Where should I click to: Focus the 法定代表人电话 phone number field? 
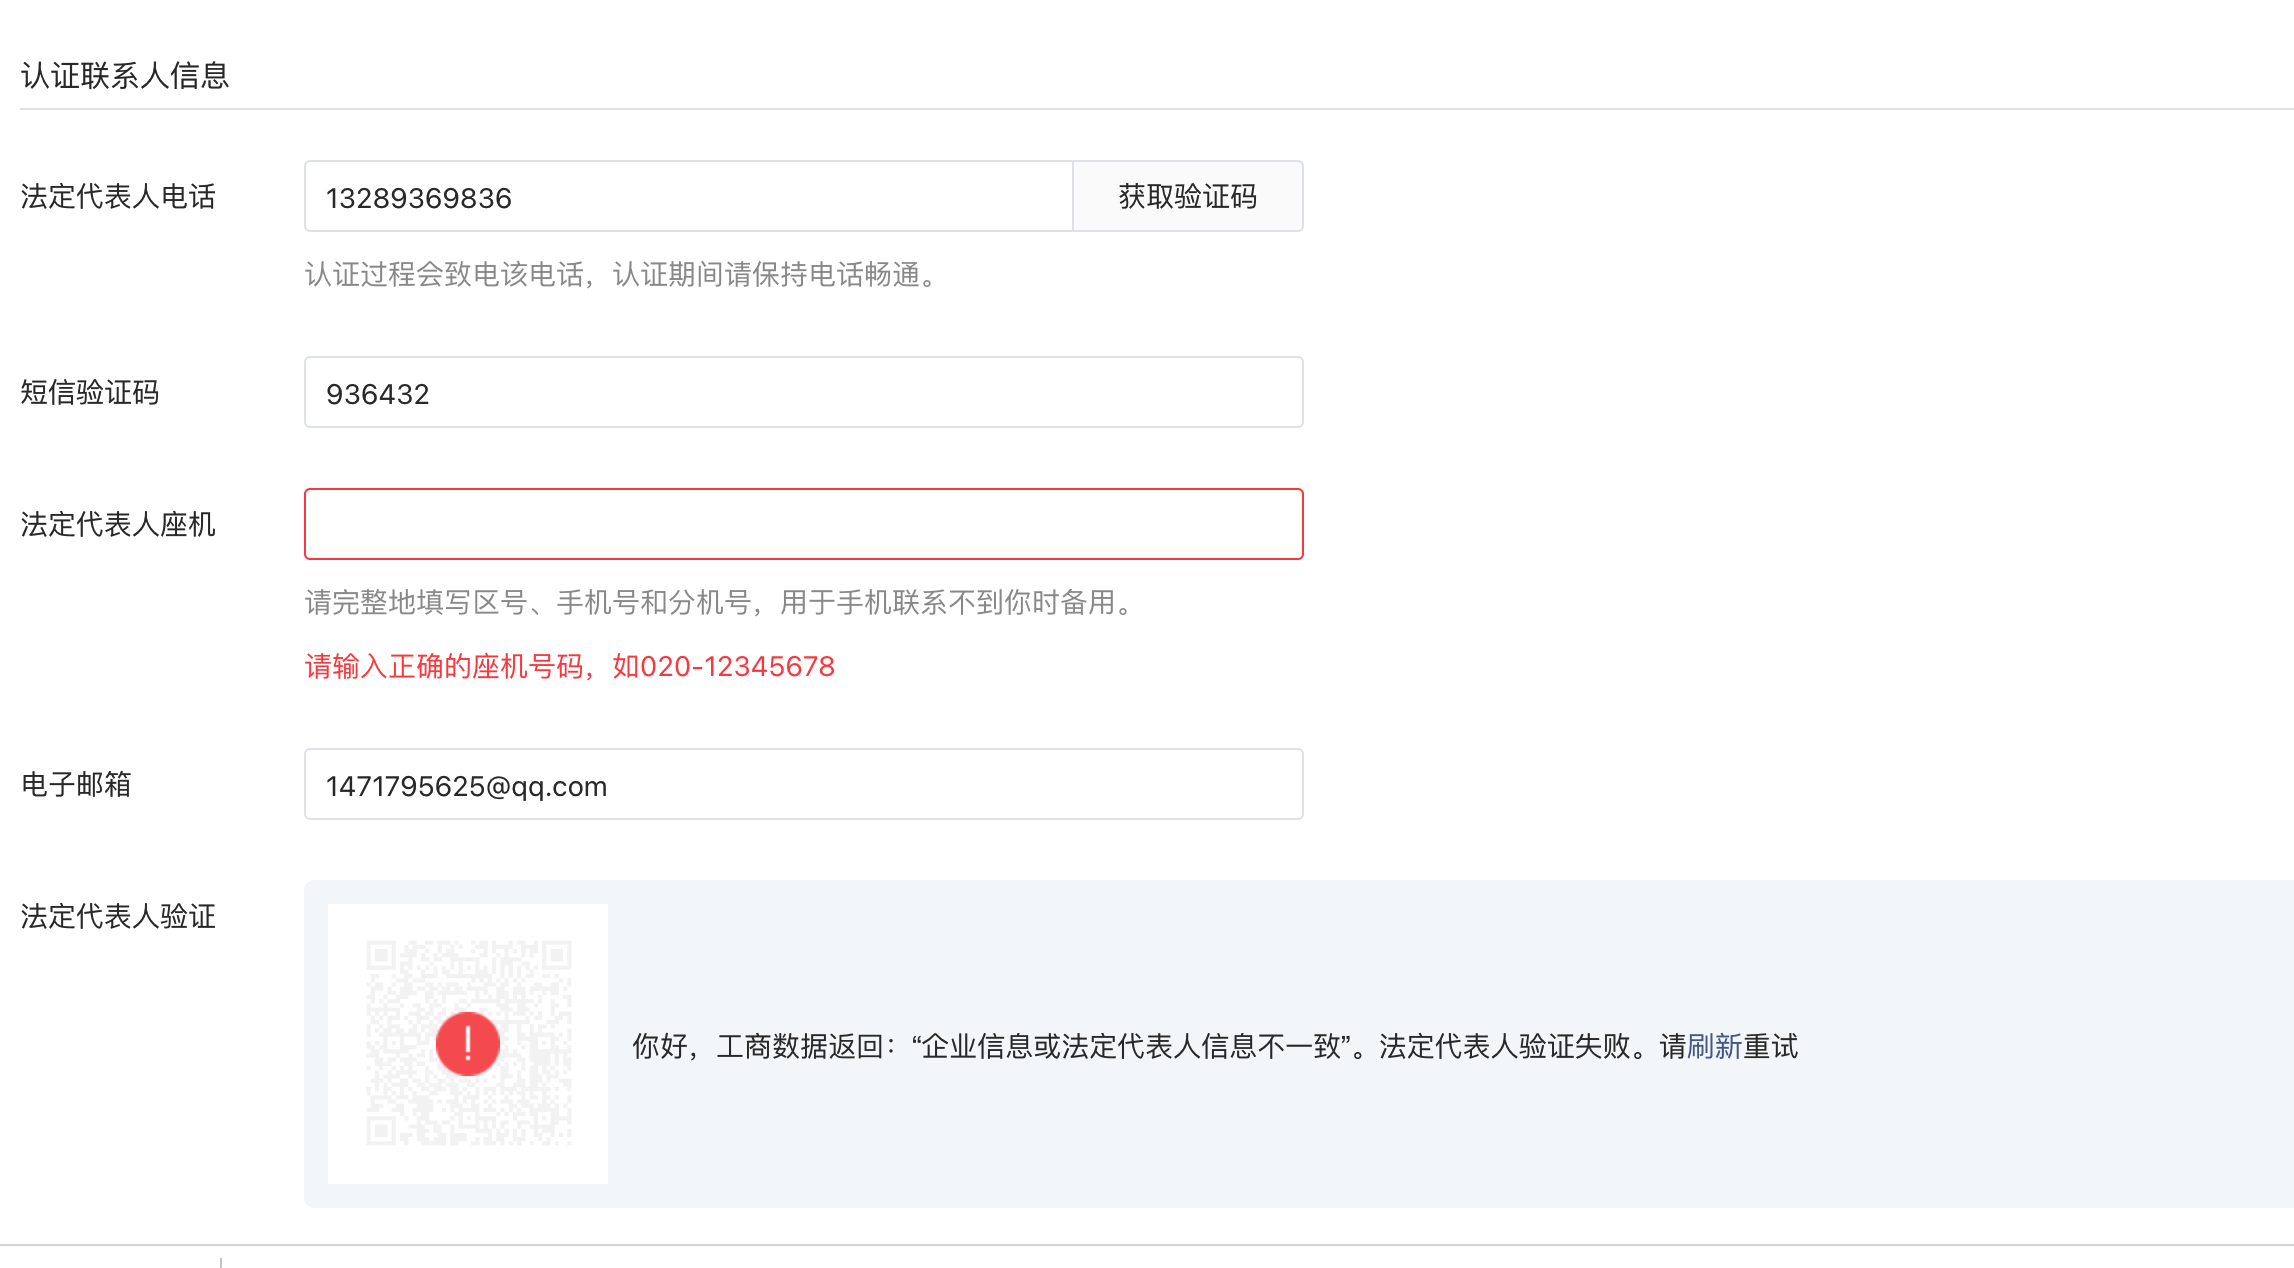coord(688,197)
